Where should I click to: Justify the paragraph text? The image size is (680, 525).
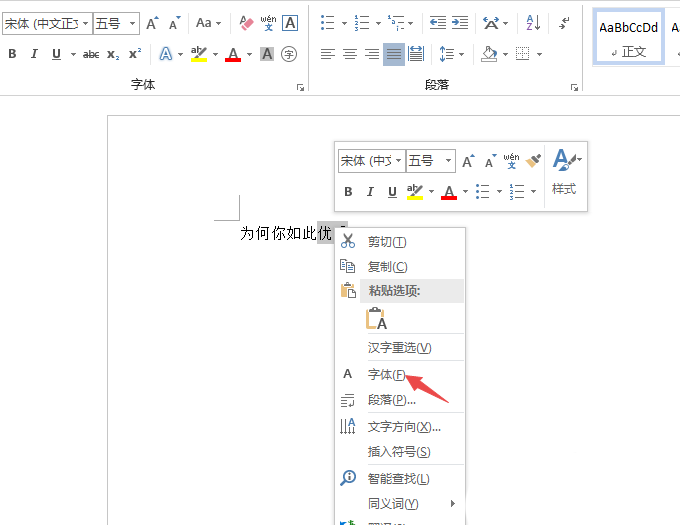click(394, 54)
